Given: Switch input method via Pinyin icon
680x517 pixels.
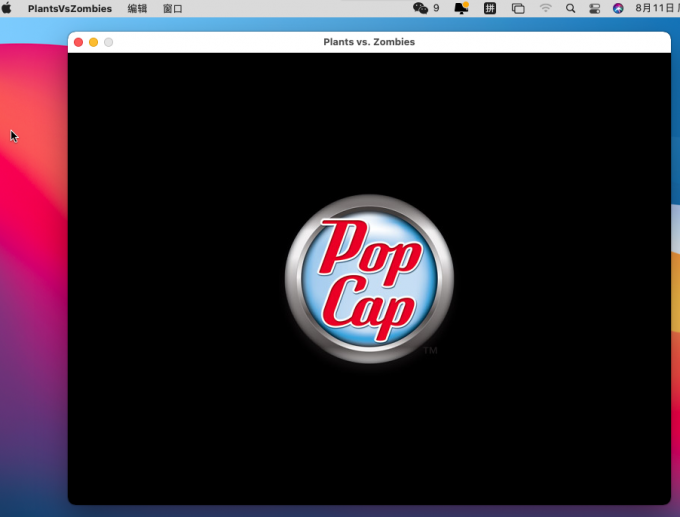Looking at the screenshot, I should click(490, 8).
